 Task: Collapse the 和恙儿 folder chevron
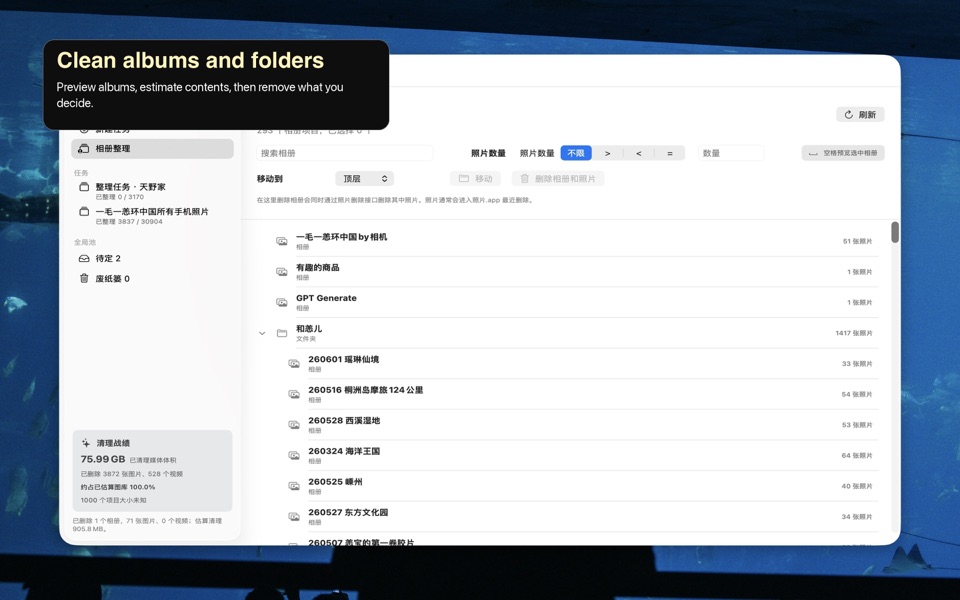click(262, 334)
